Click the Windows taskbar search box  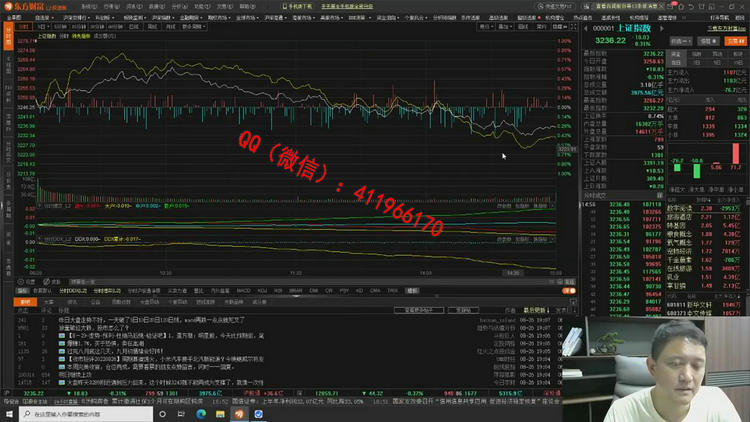click(86, 414)
